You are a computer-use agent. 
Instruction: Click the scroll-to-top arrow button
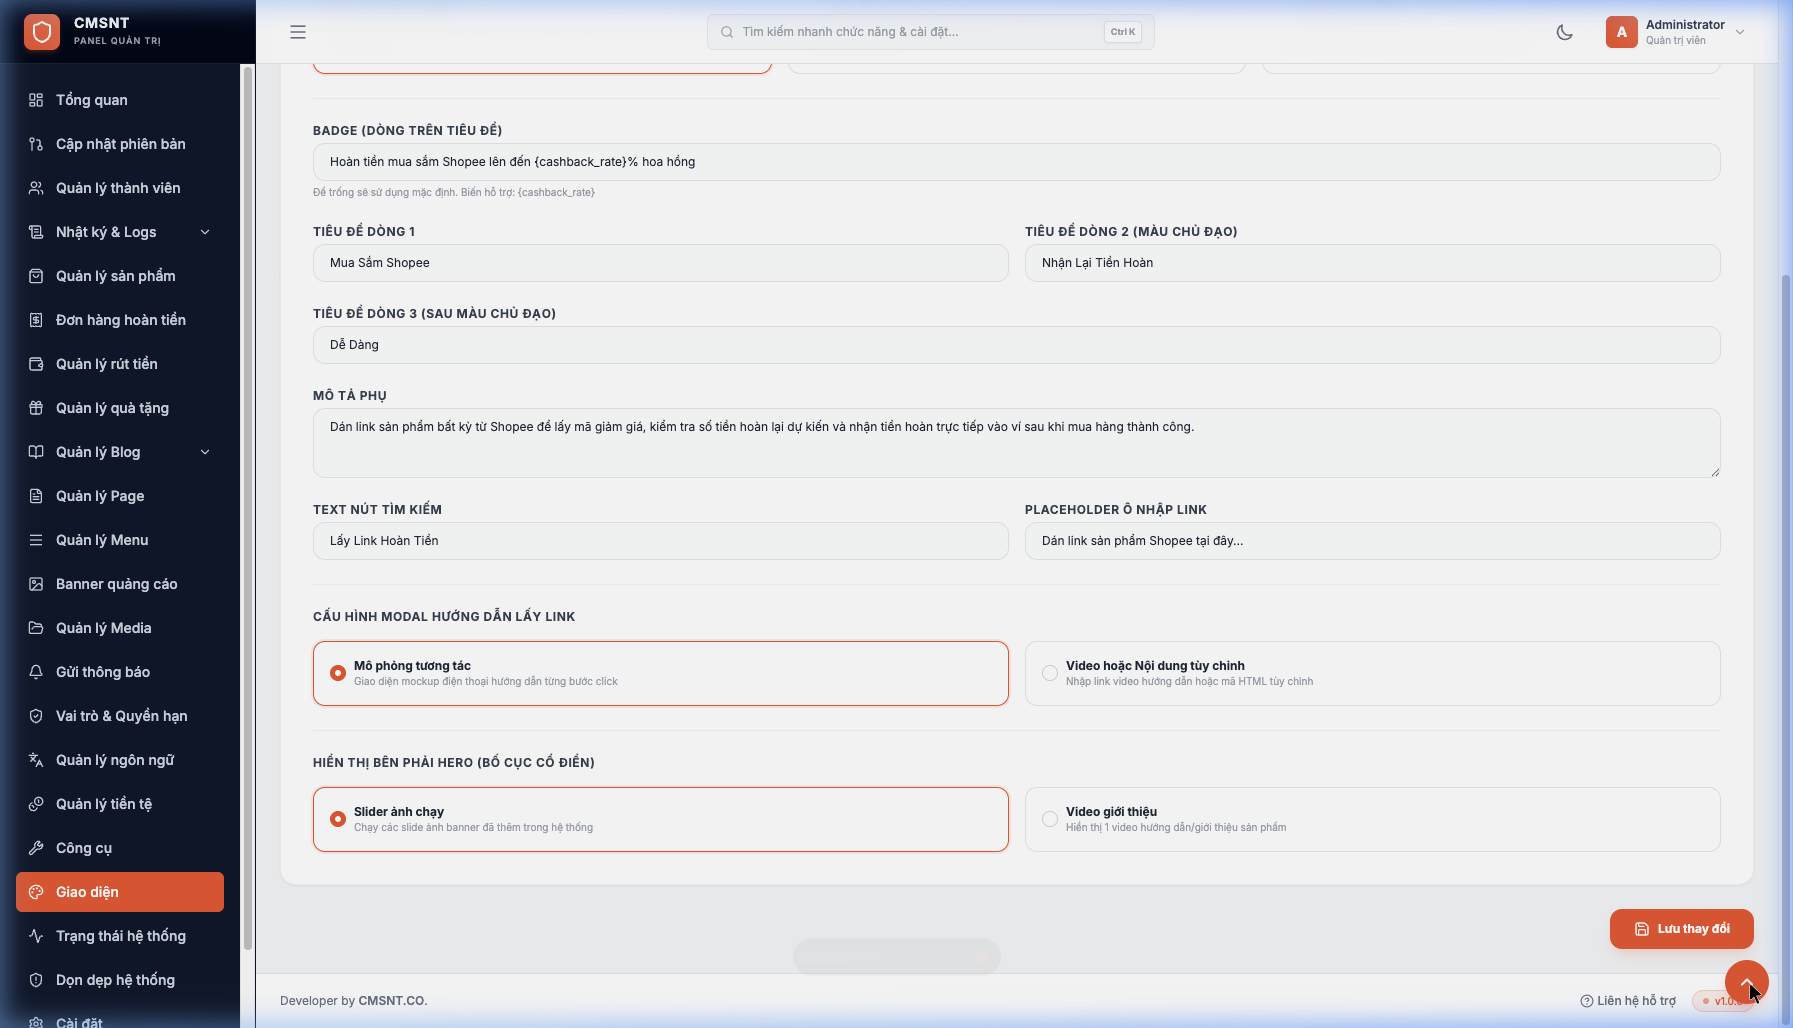pyautogui.click(x=1746, y=982)
